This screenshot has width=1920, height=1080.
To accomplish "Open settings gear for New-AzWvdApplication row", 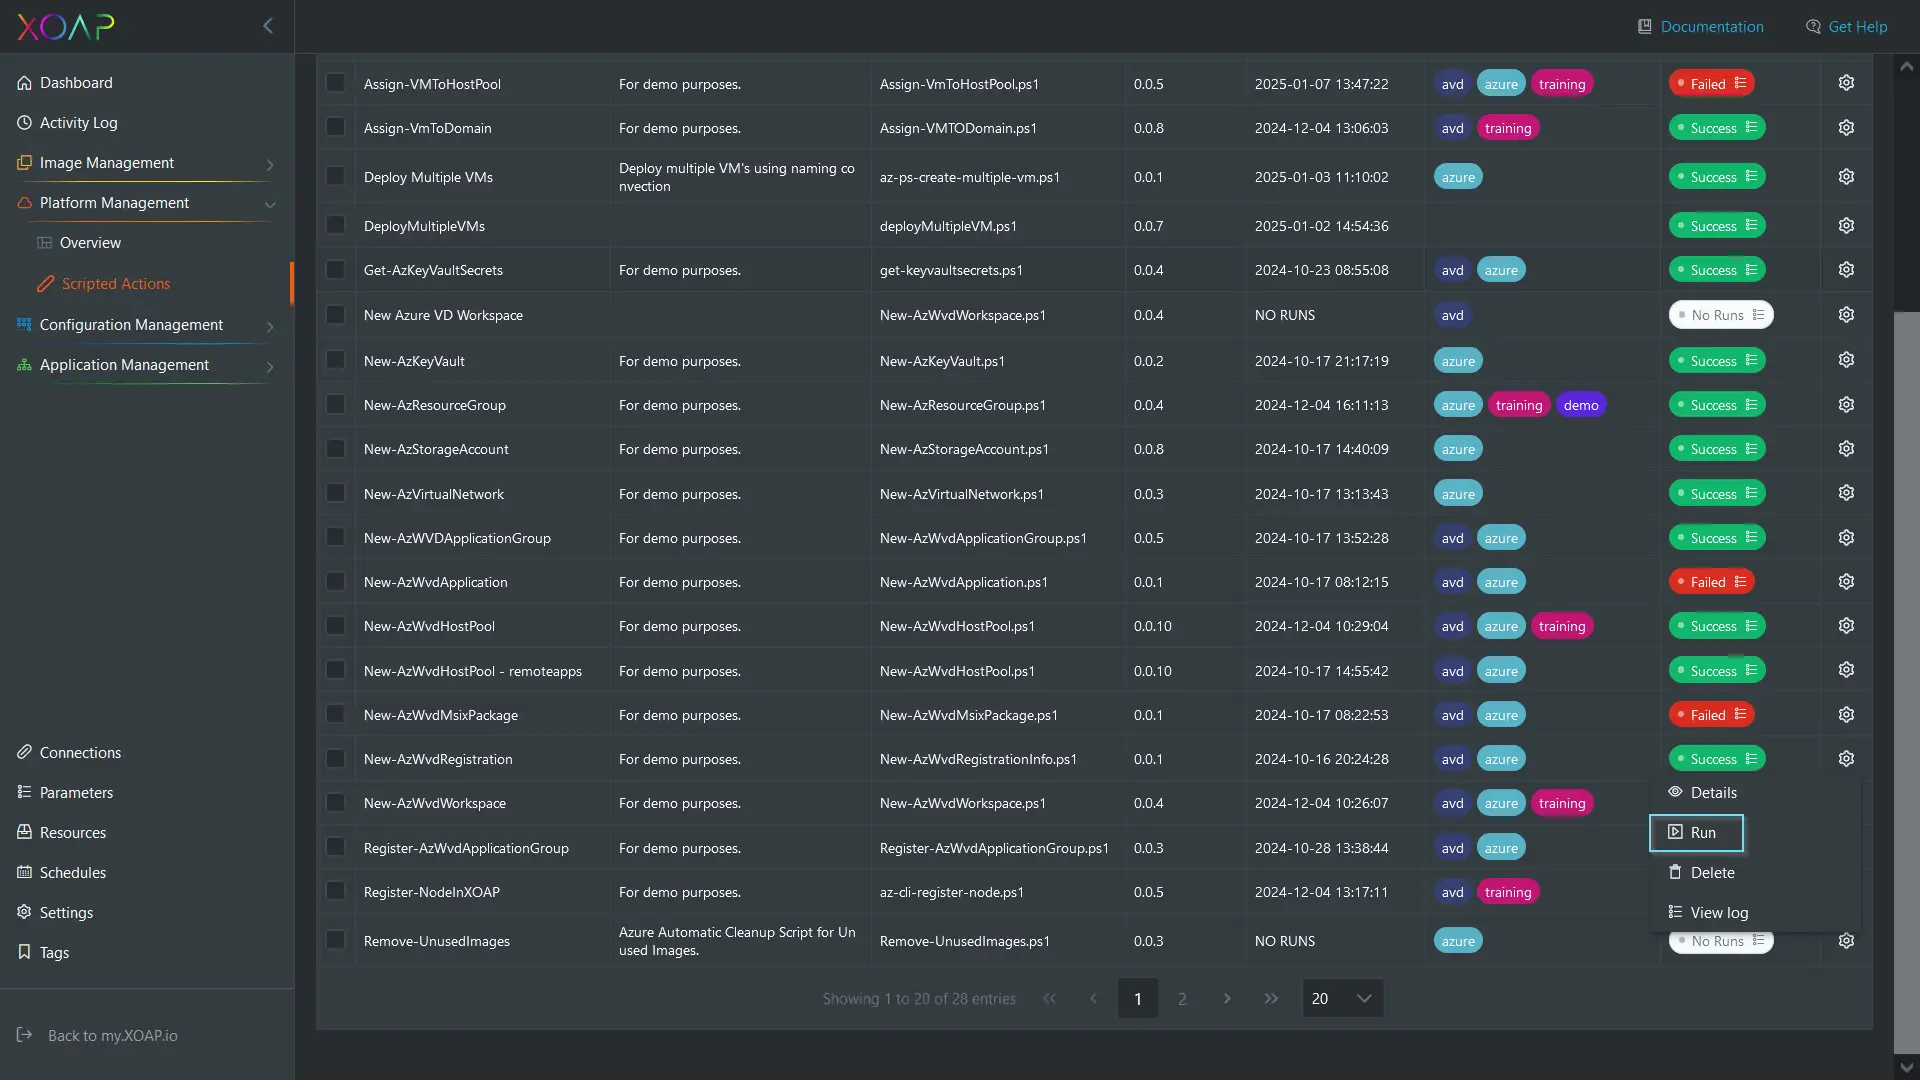I will (1846, 582).
